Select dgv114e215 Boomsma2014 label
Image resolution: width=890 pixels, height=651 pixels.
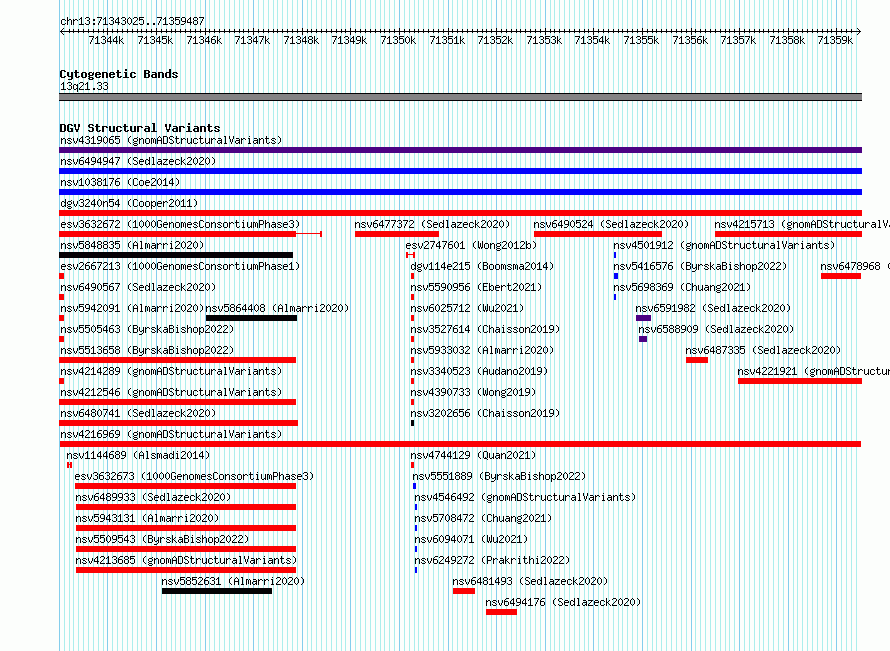[482, 266]
